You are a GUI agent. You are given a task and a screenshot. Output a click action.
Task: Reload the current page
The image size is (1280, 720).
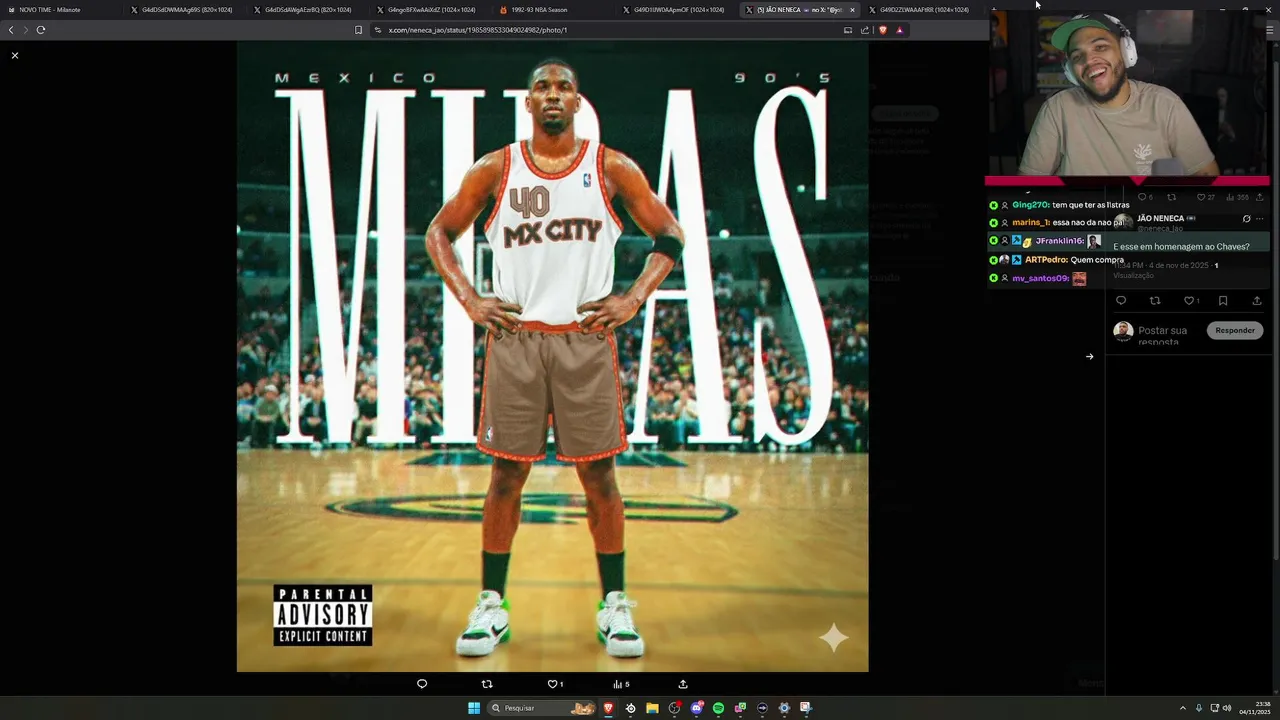(x=41, y=30)
